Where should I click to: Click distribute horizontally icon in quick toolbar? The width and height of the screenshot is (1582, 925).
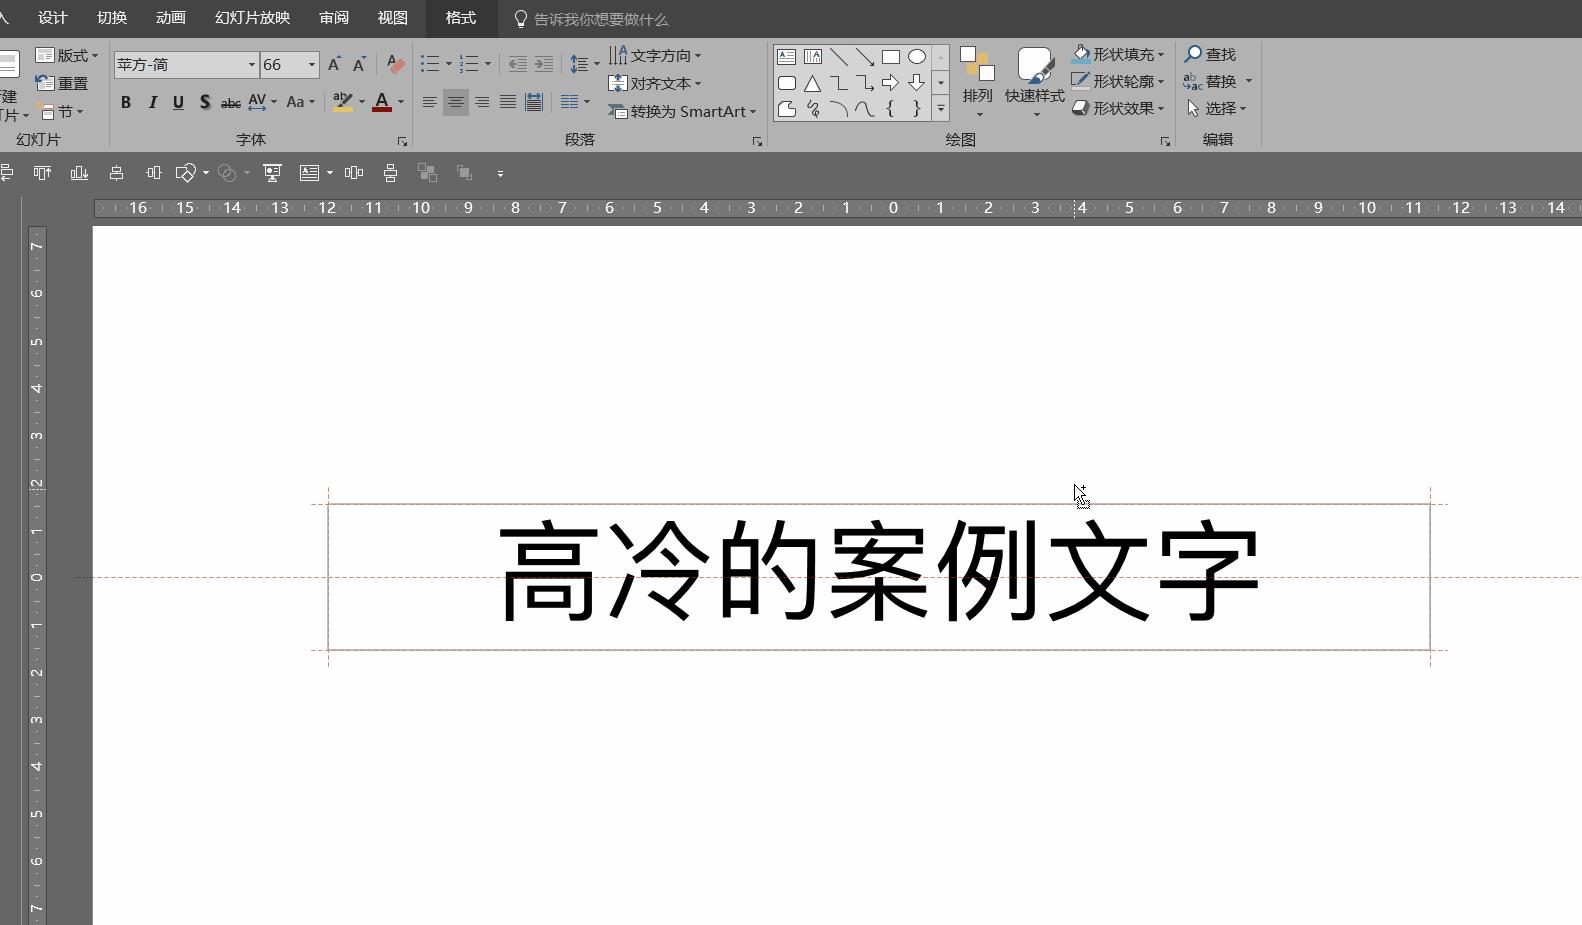click(354, 173)
